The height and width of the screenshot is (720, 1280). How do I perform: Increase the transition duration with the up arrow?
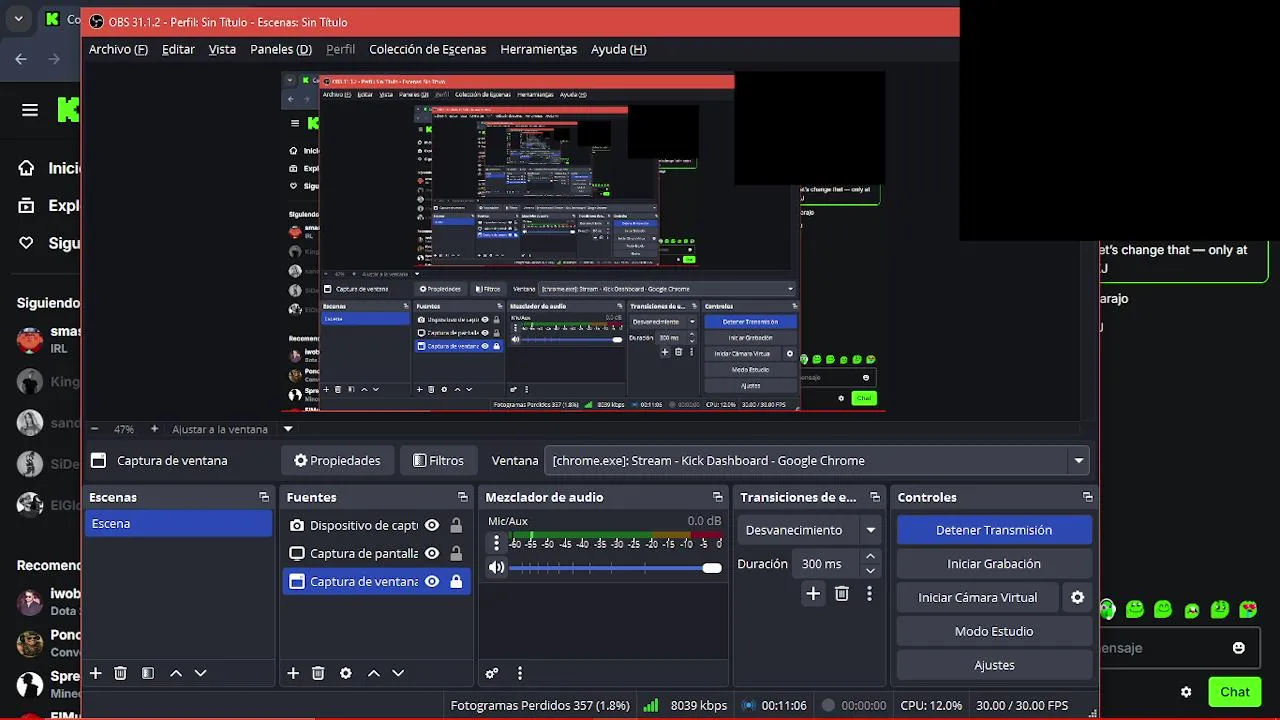[x=870, y=557]
